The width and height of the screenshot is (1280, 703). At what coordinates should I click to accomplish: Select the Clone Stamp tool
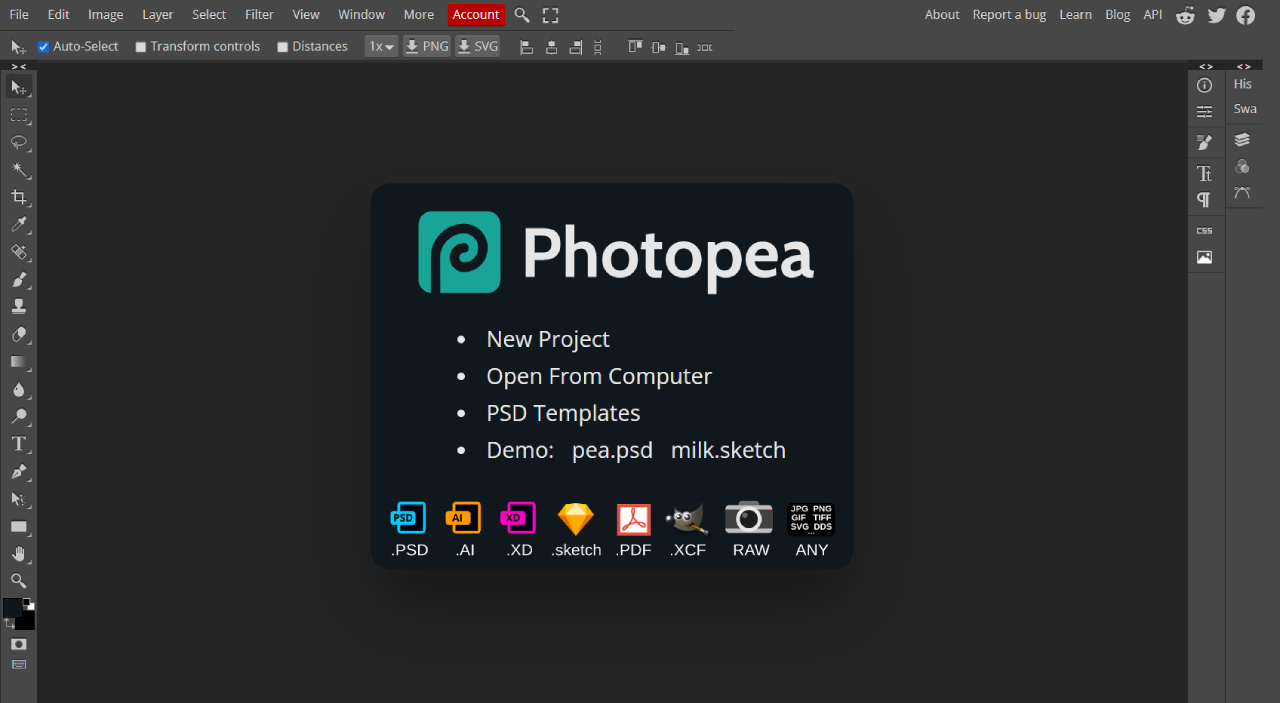(x=18, y=307)
